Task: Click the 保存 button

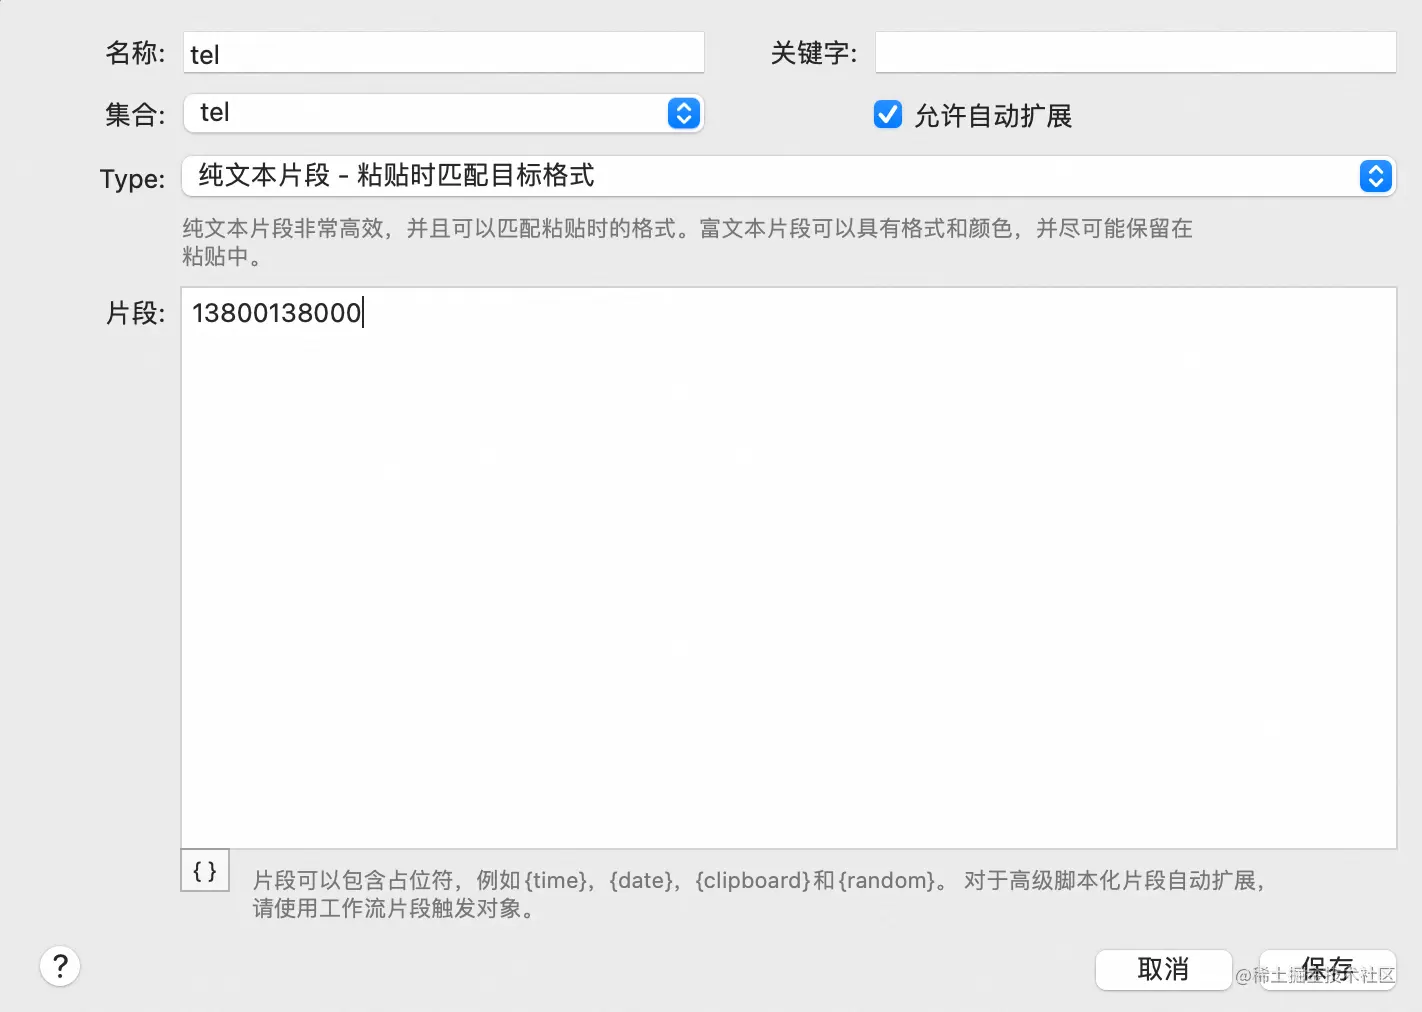Action: pos(1327,969)
